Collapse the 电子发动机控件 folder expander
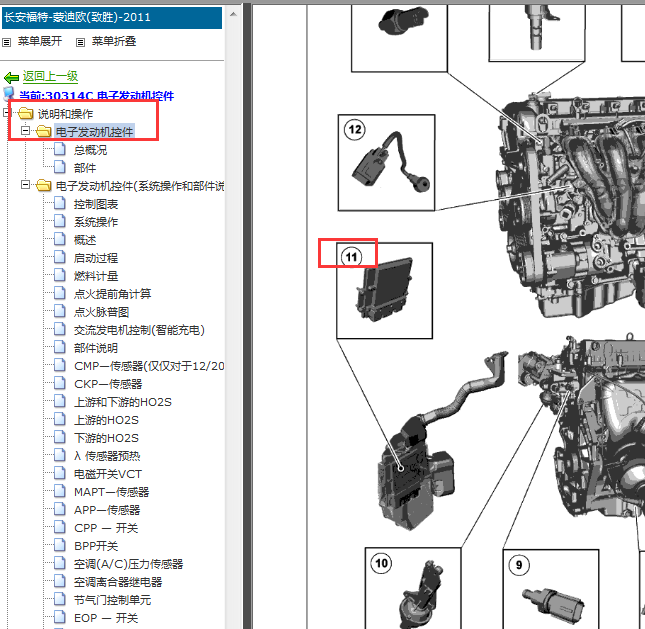This screenshot has height=629, width=645. point(26,131)
